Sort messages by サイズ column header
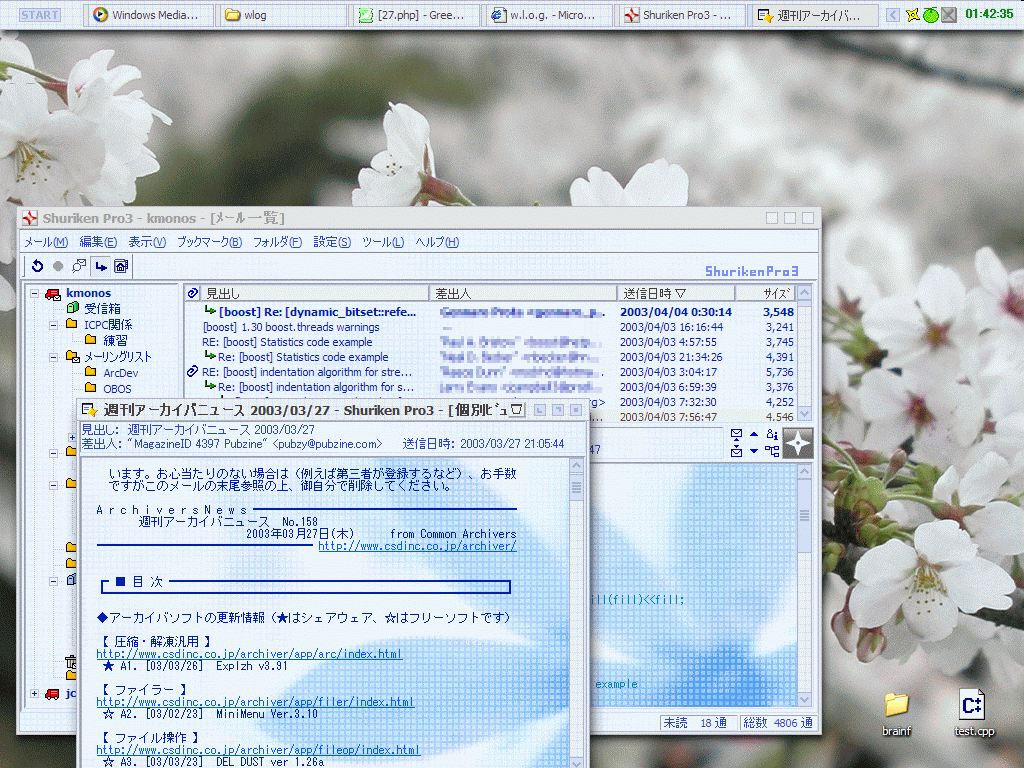This screenshot has height=768, width=1024. [766, 293]
